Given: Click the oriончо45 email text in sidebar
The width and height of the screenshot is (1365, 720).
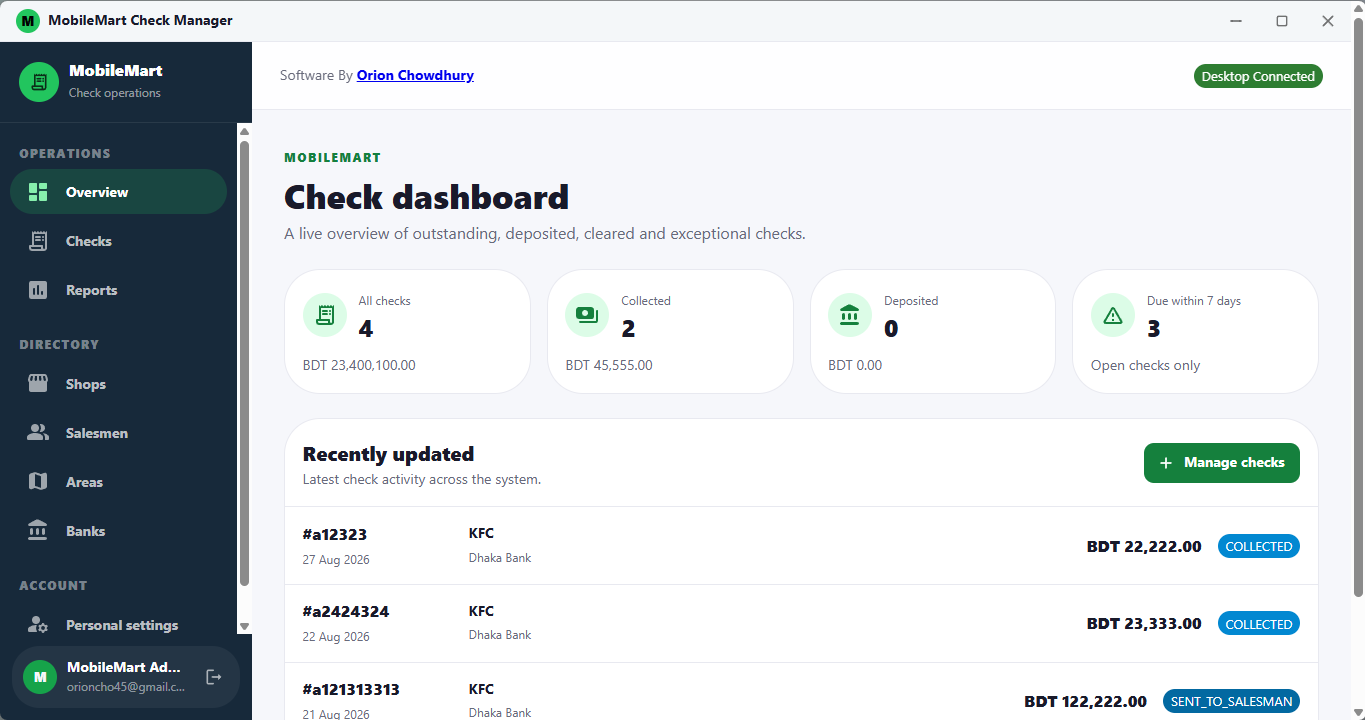Looking at the screenshot, I should pyautogui.click(x=126, y=687).
